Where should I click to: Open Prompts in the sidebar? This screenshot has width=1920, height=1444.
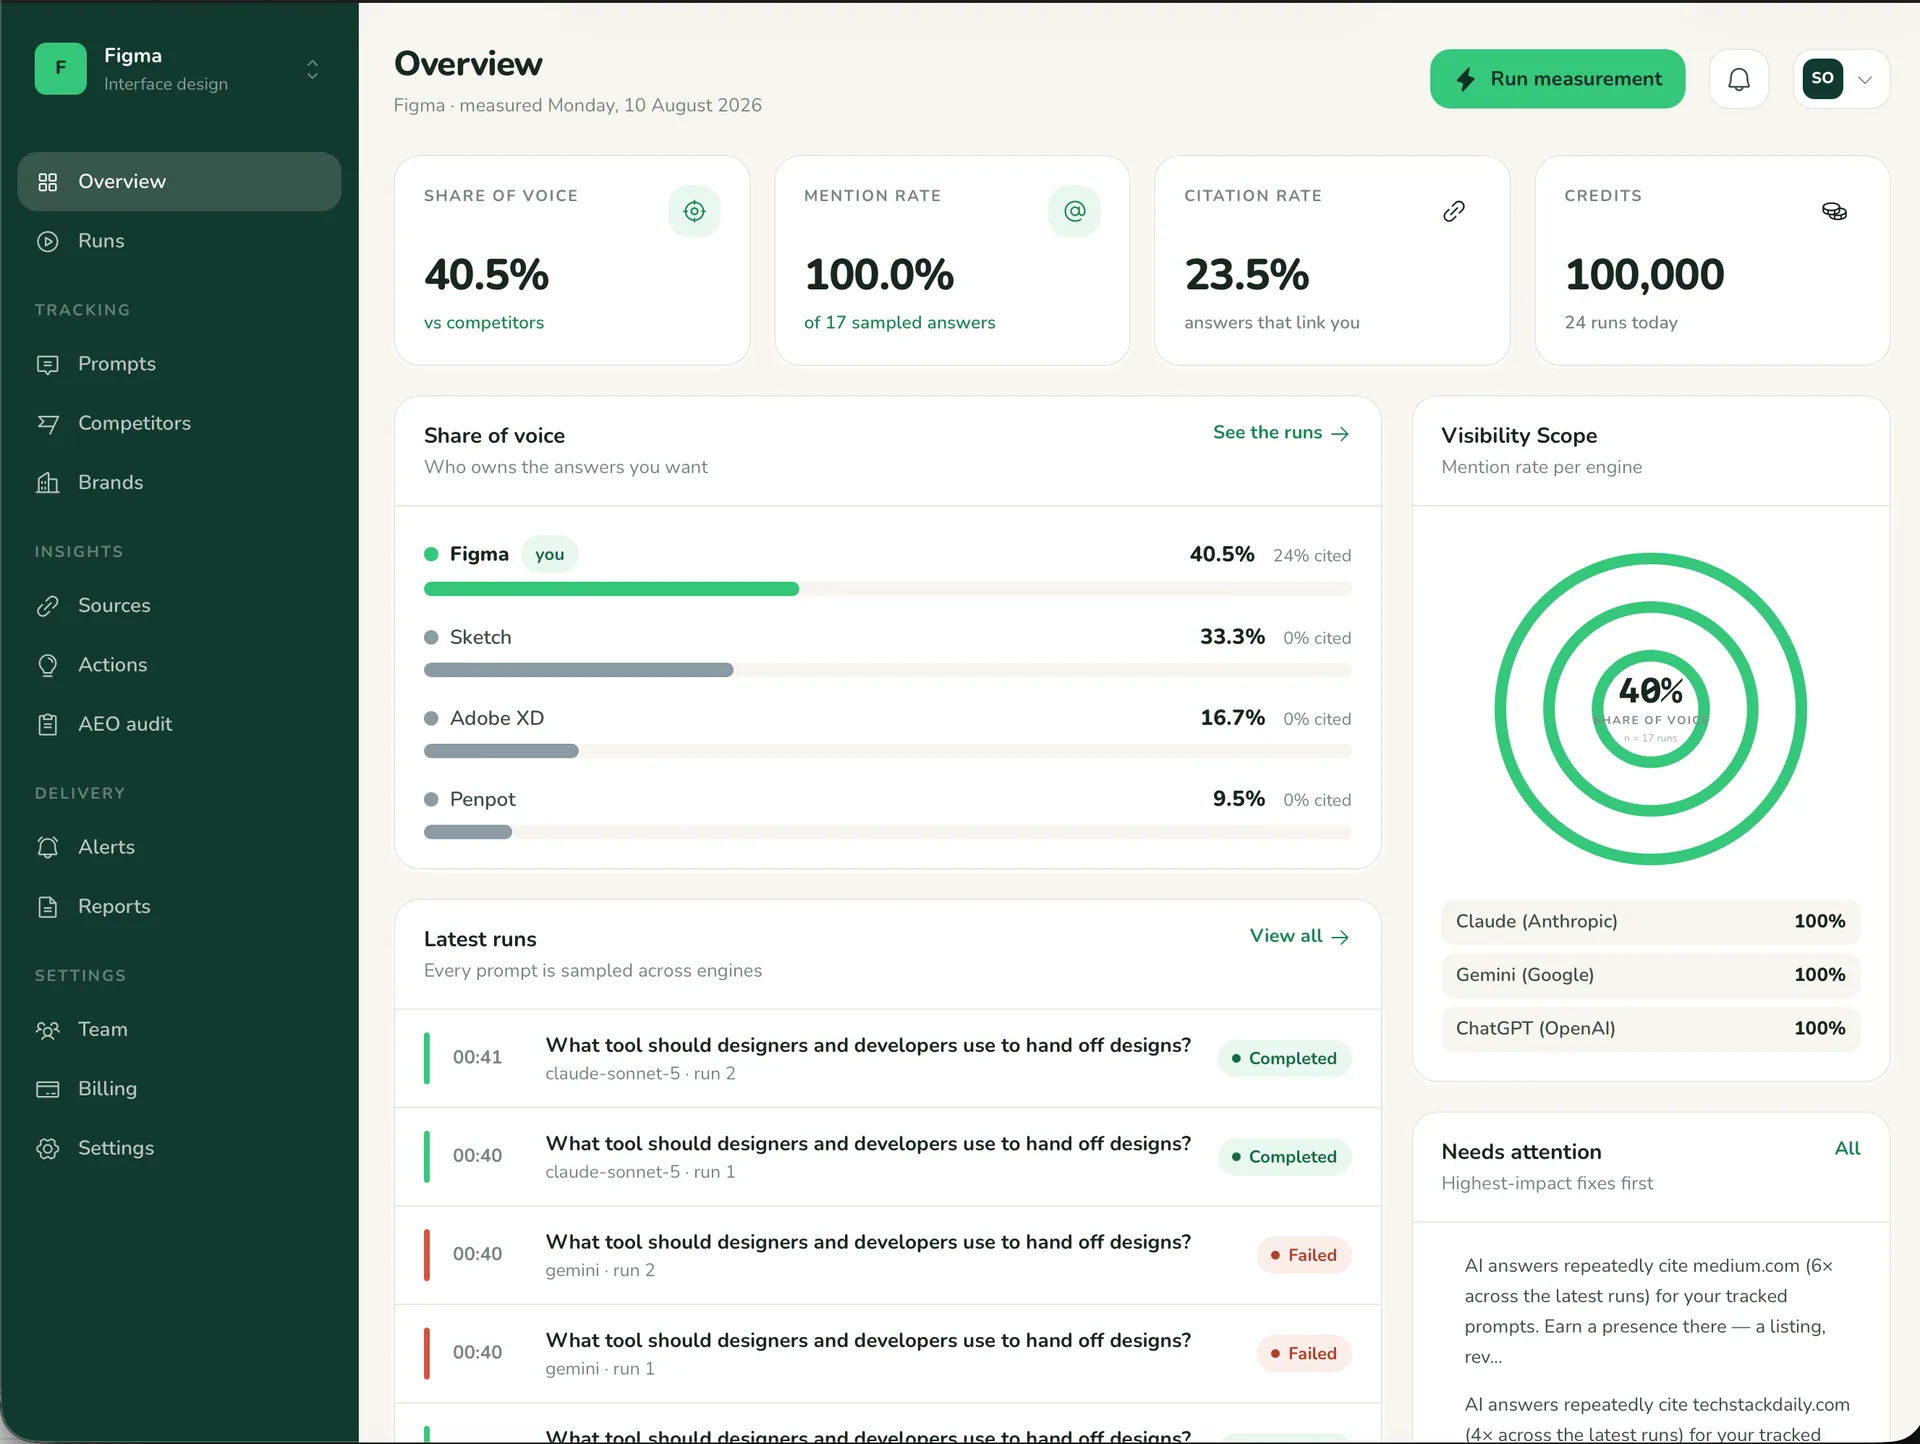click(x=179, y=364)
